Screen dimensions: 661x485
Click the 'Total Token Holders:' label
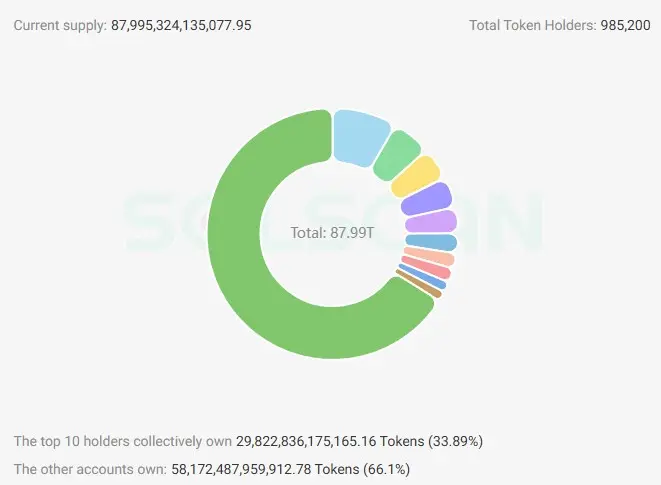click(x=532, y=24)
